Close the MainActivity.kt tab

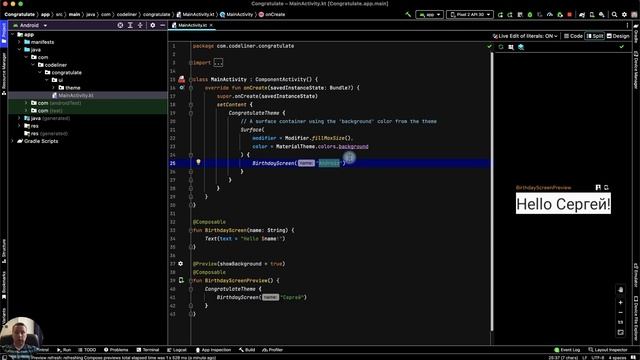(x=211, y=25)
